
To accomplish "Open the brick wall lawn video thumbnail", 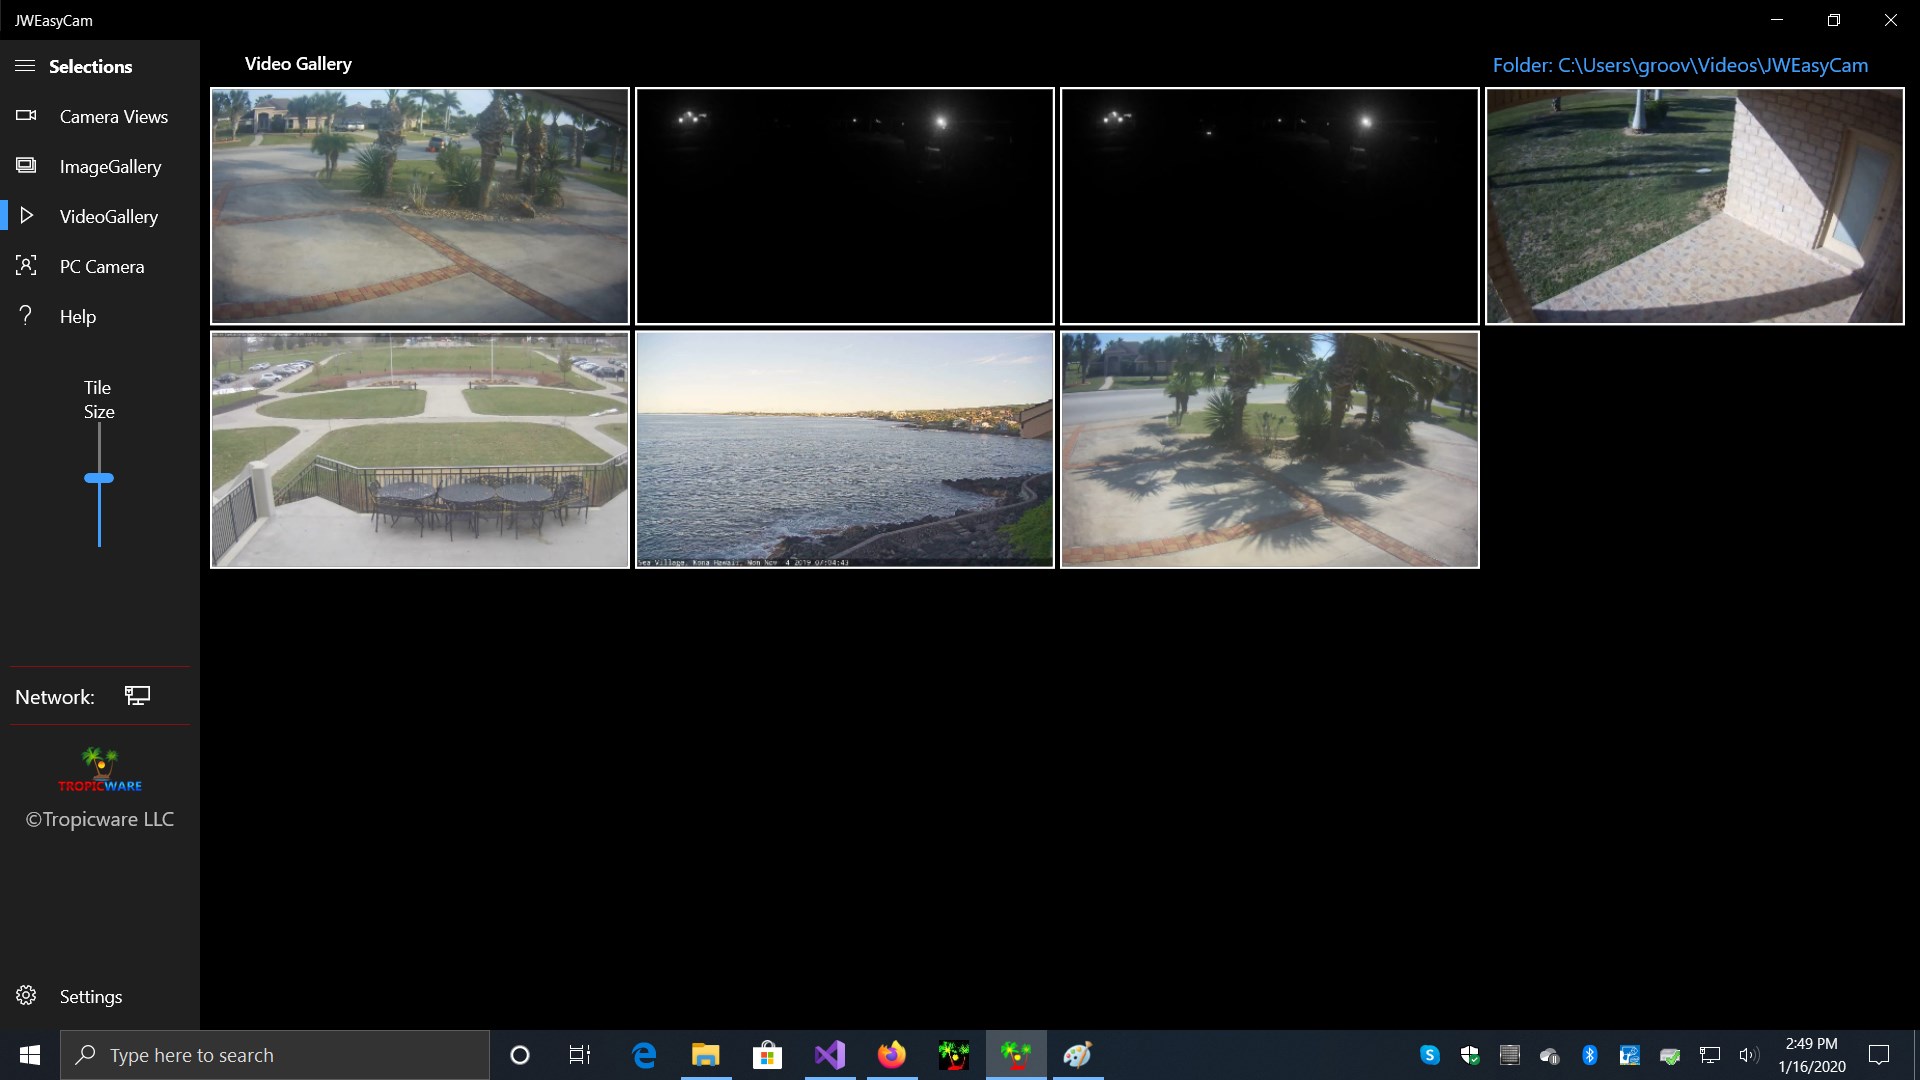I will pos(1695,206).
